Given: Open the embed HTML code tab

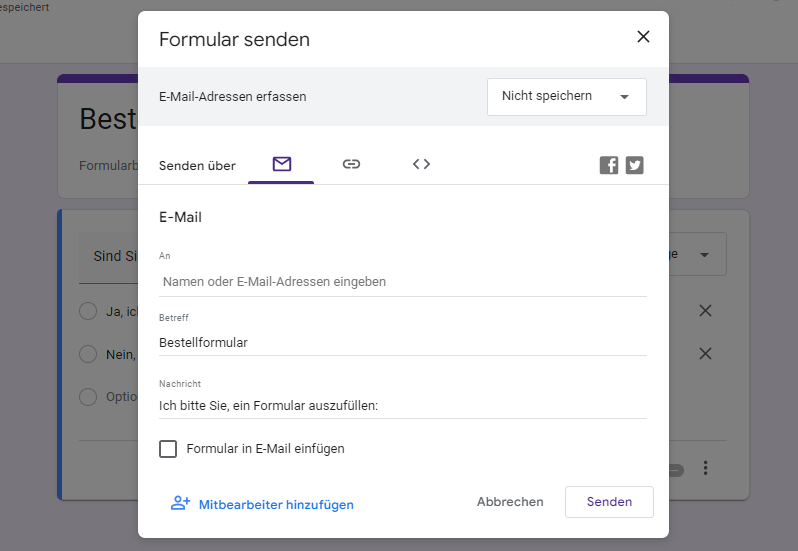Looking at the screenshot, I should click(x=421, y=164).
